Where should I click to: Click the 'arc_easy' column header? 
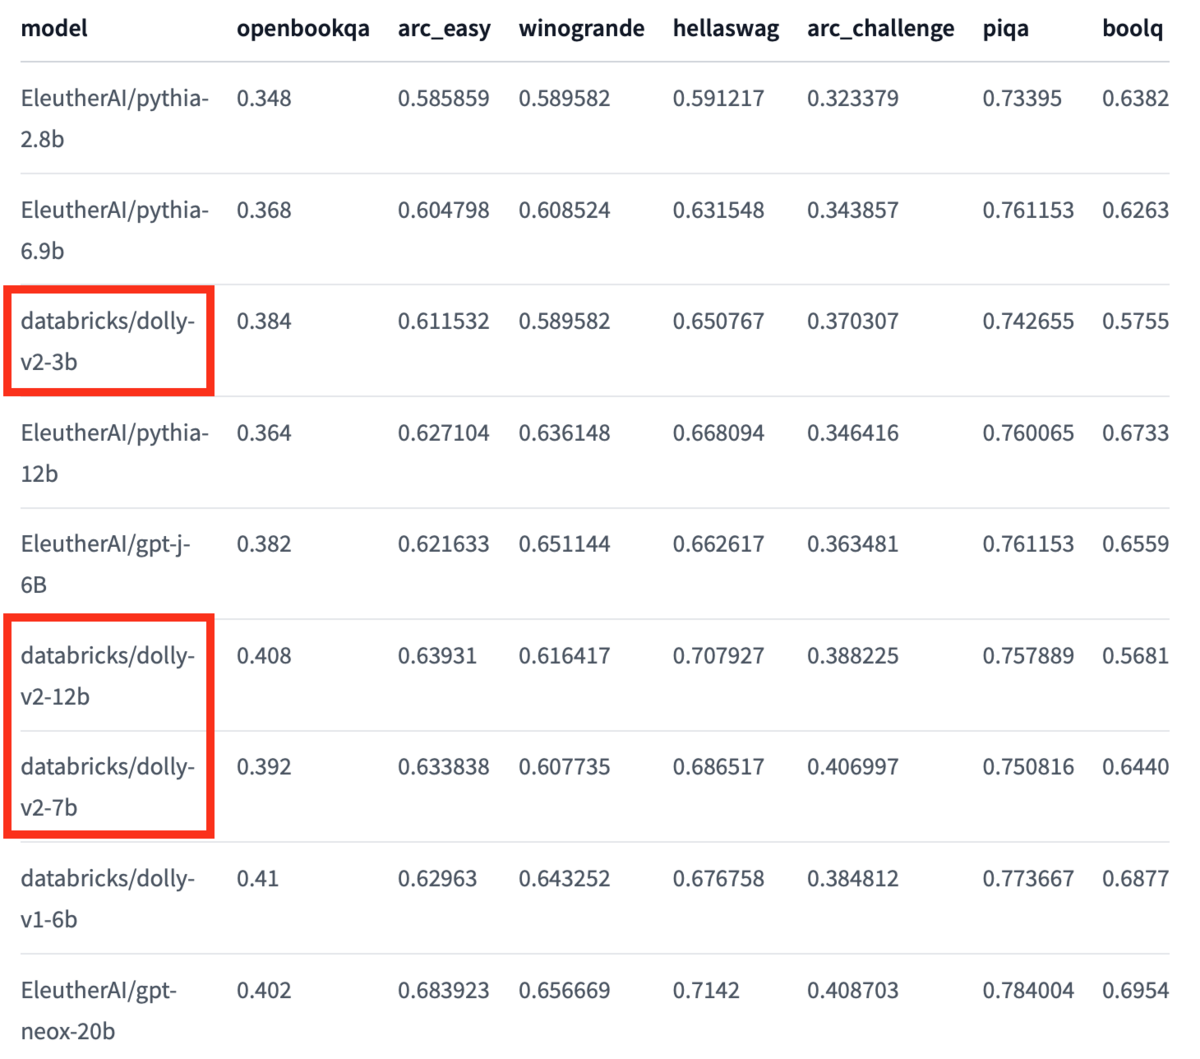pyautogui.click(x=444, y=29)
